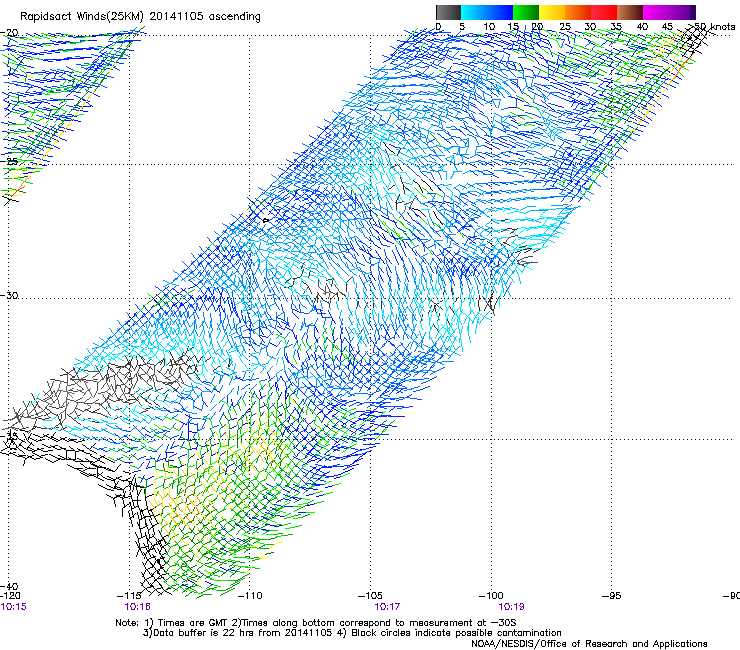Viewport: 740px width, 650px height.
Task: Click the yellow 20-25 knots color segment
Action: point(552,12)
